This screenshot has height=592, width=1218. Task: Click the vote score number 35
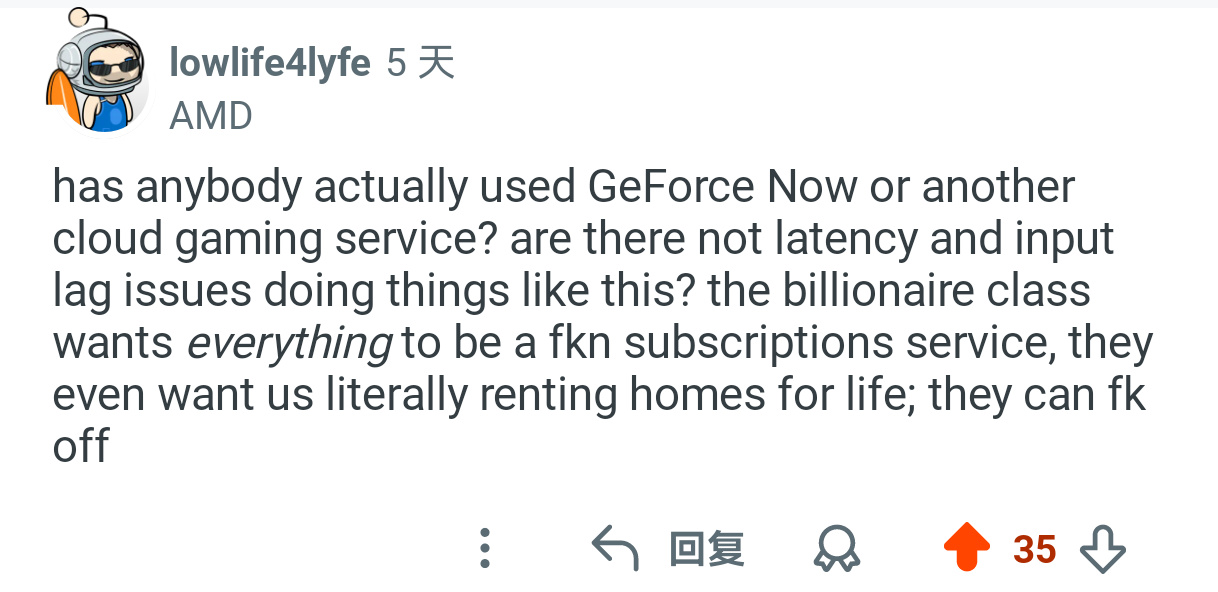pyautogui.click(x=1034, y=549)
